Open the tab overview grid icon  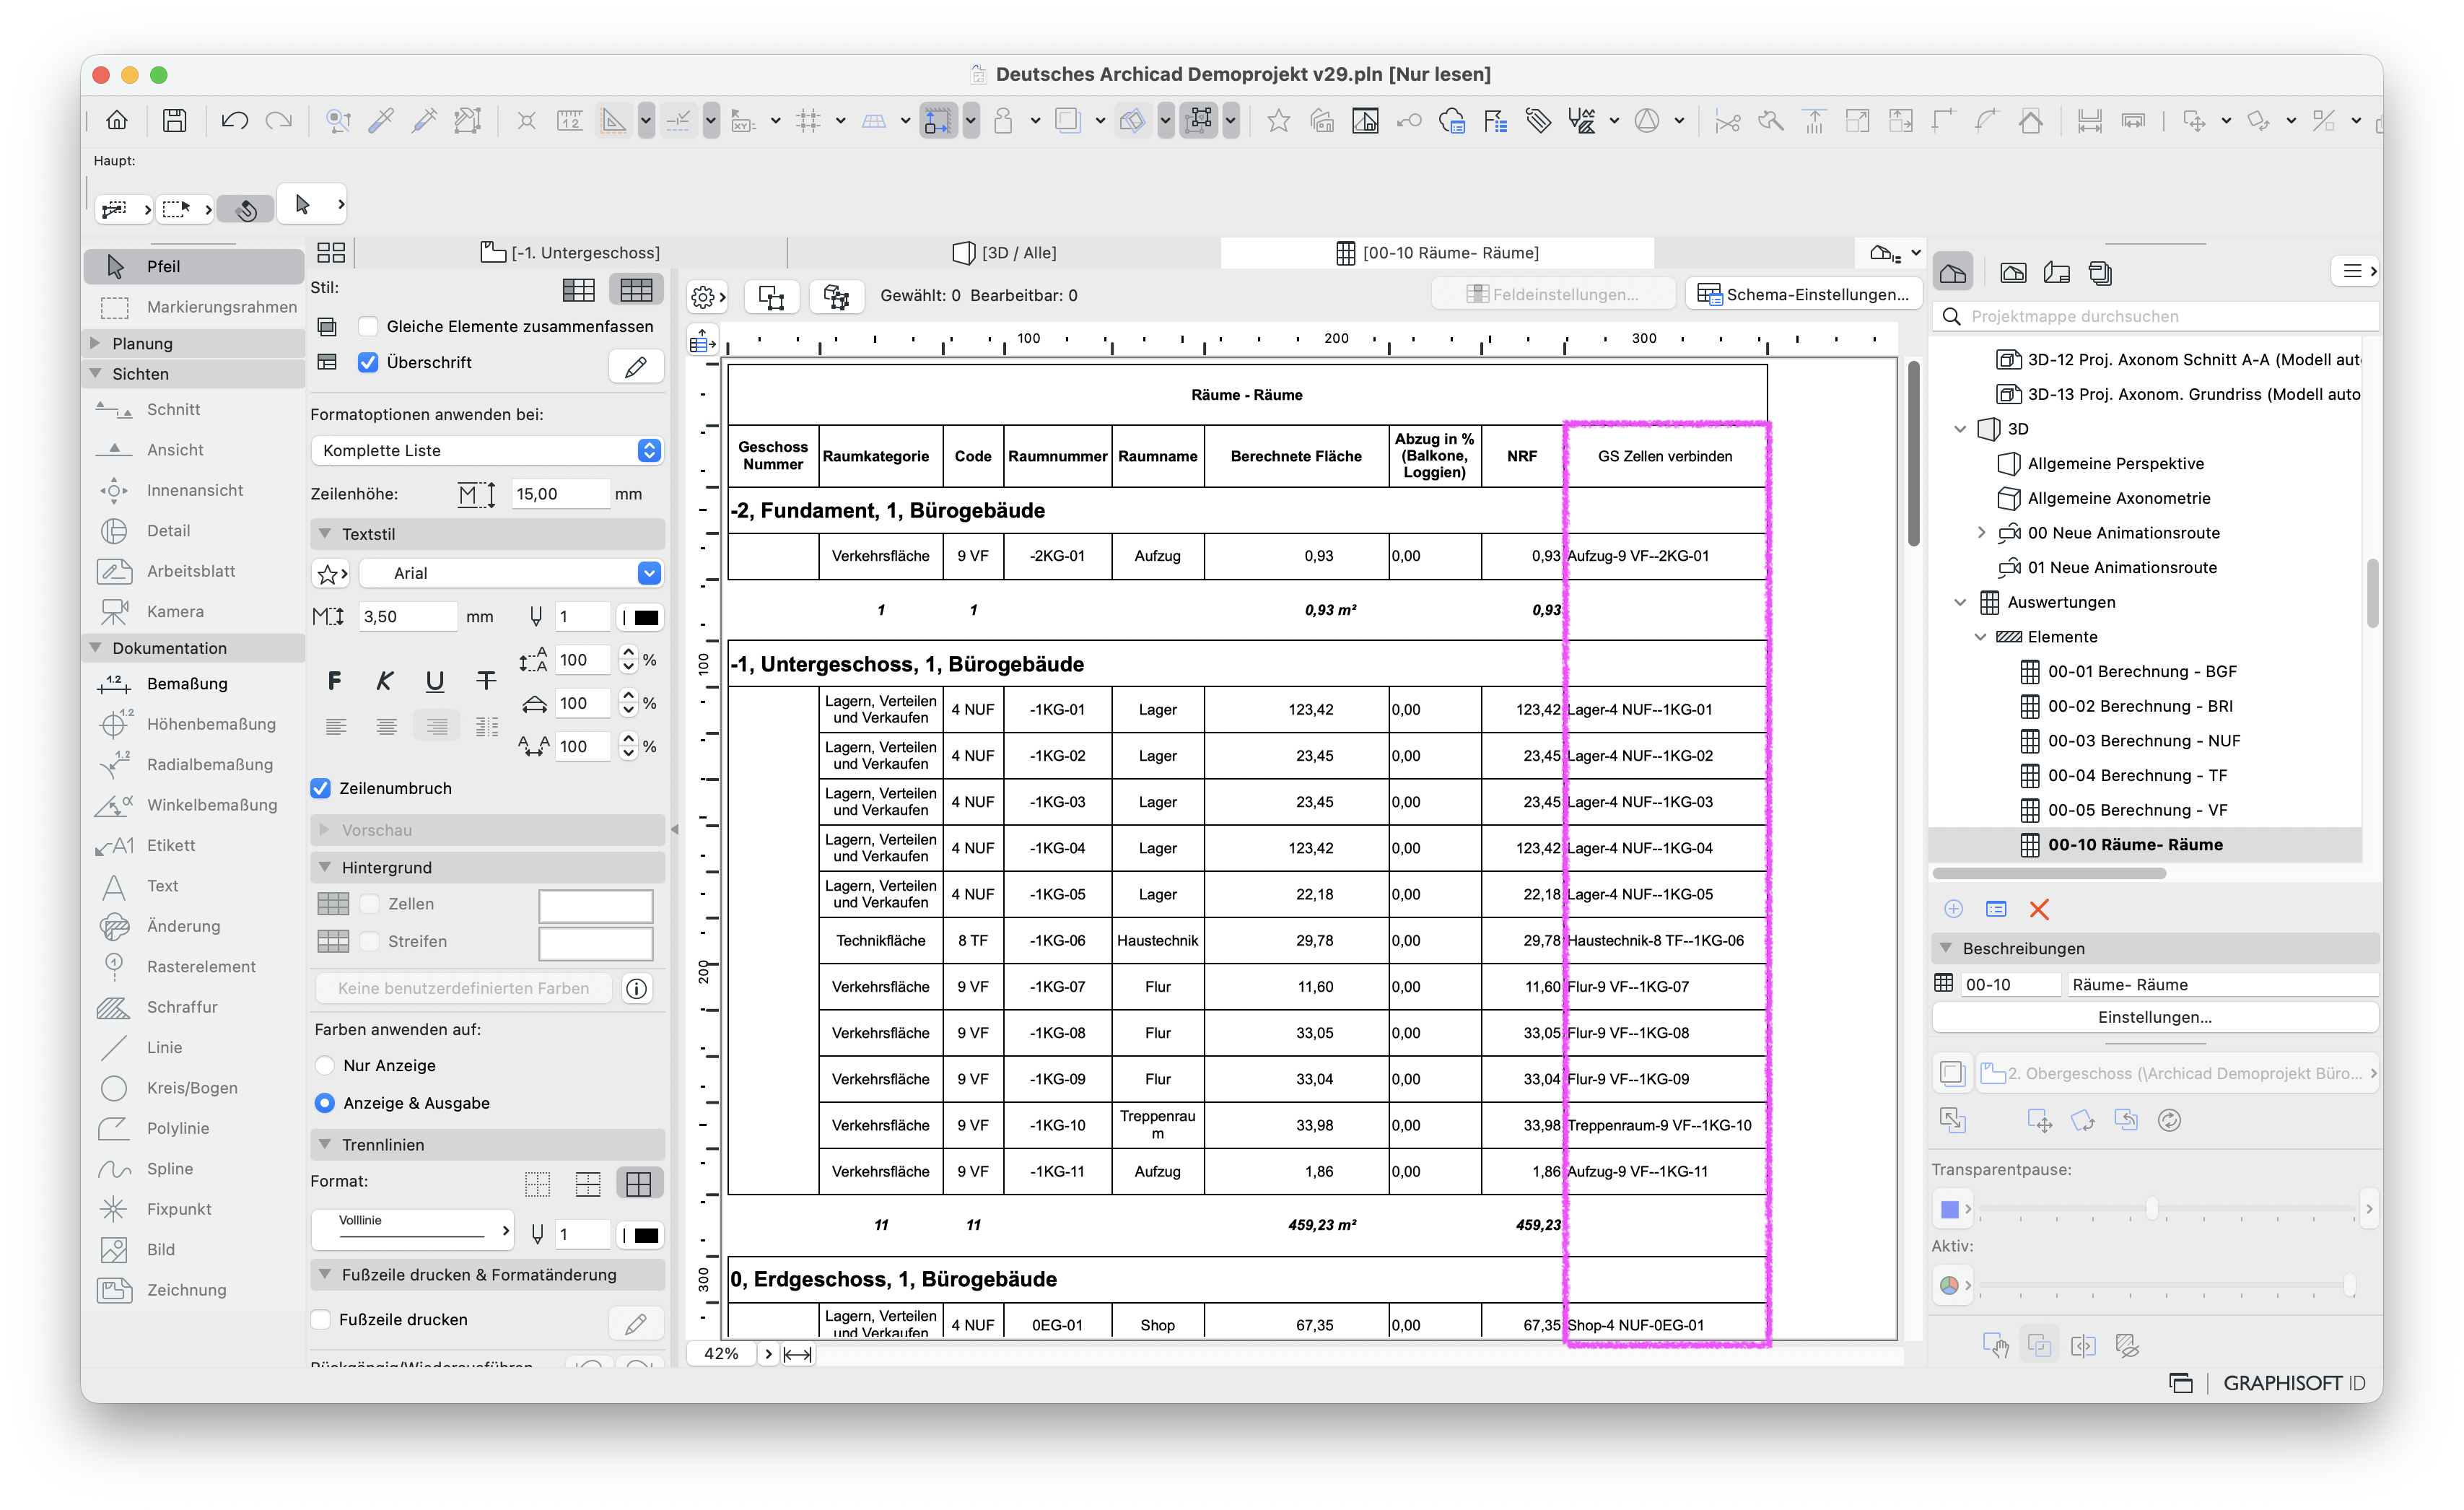click(x=331, y=252)
